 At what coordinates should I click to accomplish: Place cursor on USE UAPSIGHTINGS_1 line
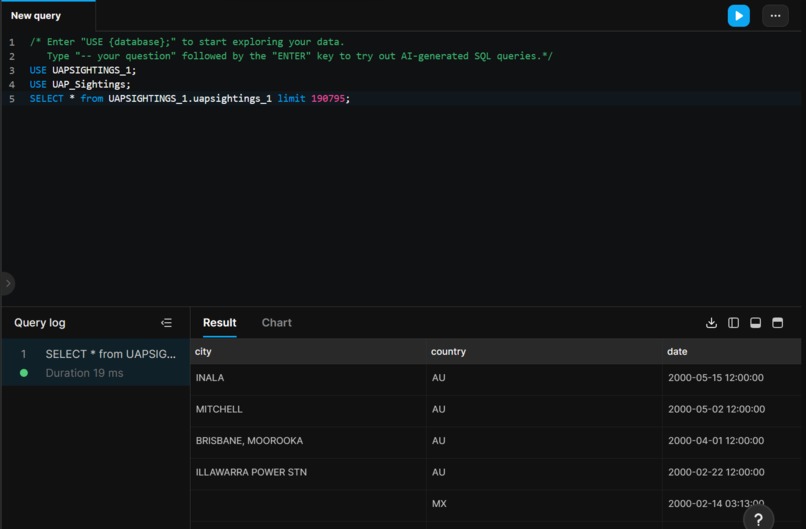point(83,70)
